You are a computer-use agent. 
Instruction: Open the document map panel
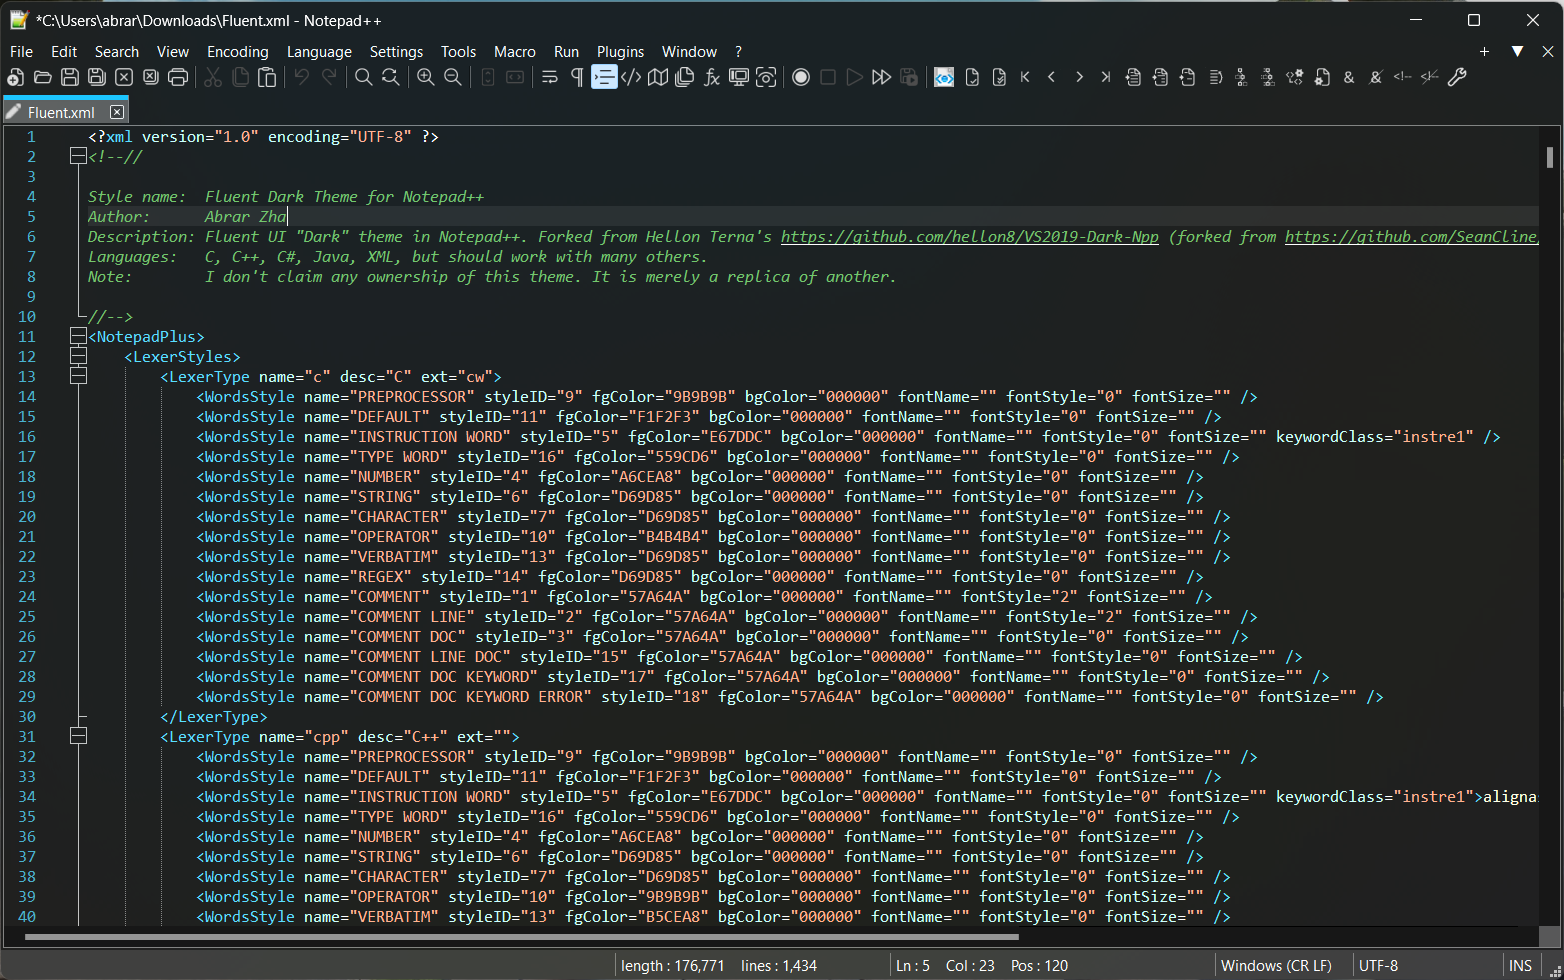[x=658, y=77]
